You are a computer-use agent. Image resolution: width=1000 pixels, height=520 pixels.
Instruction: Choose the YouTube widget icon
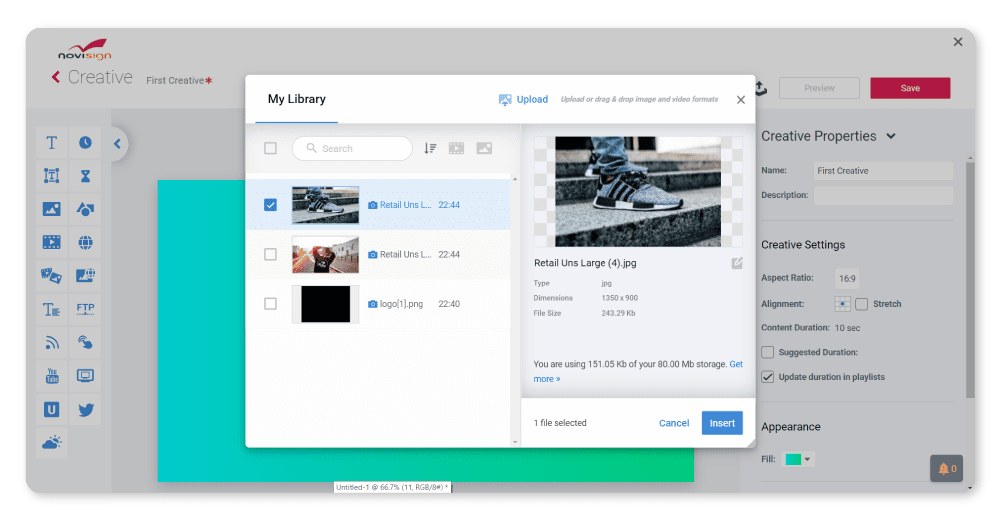coord(52,376)
